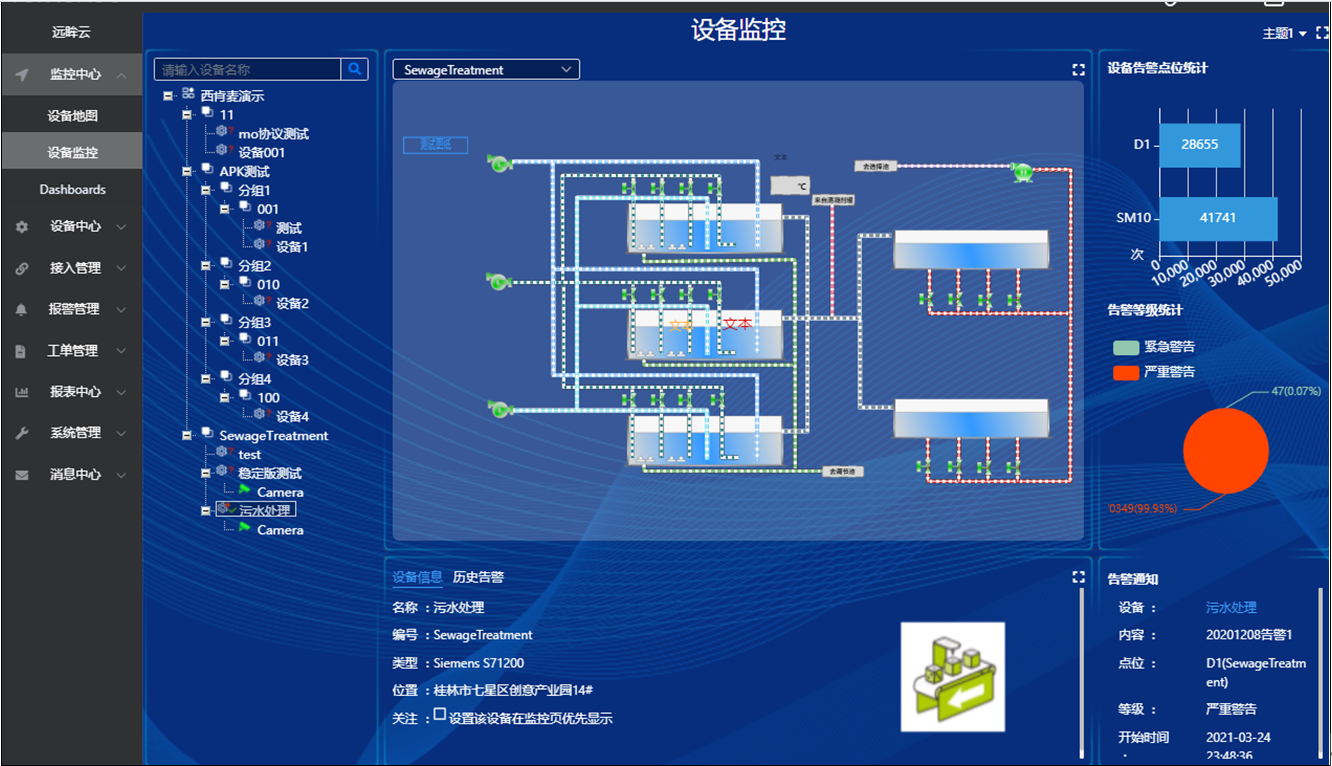The image size is (1332, 766).
Task: Click the D1 bar showing 28655
Action: (x=1199, y=145)
